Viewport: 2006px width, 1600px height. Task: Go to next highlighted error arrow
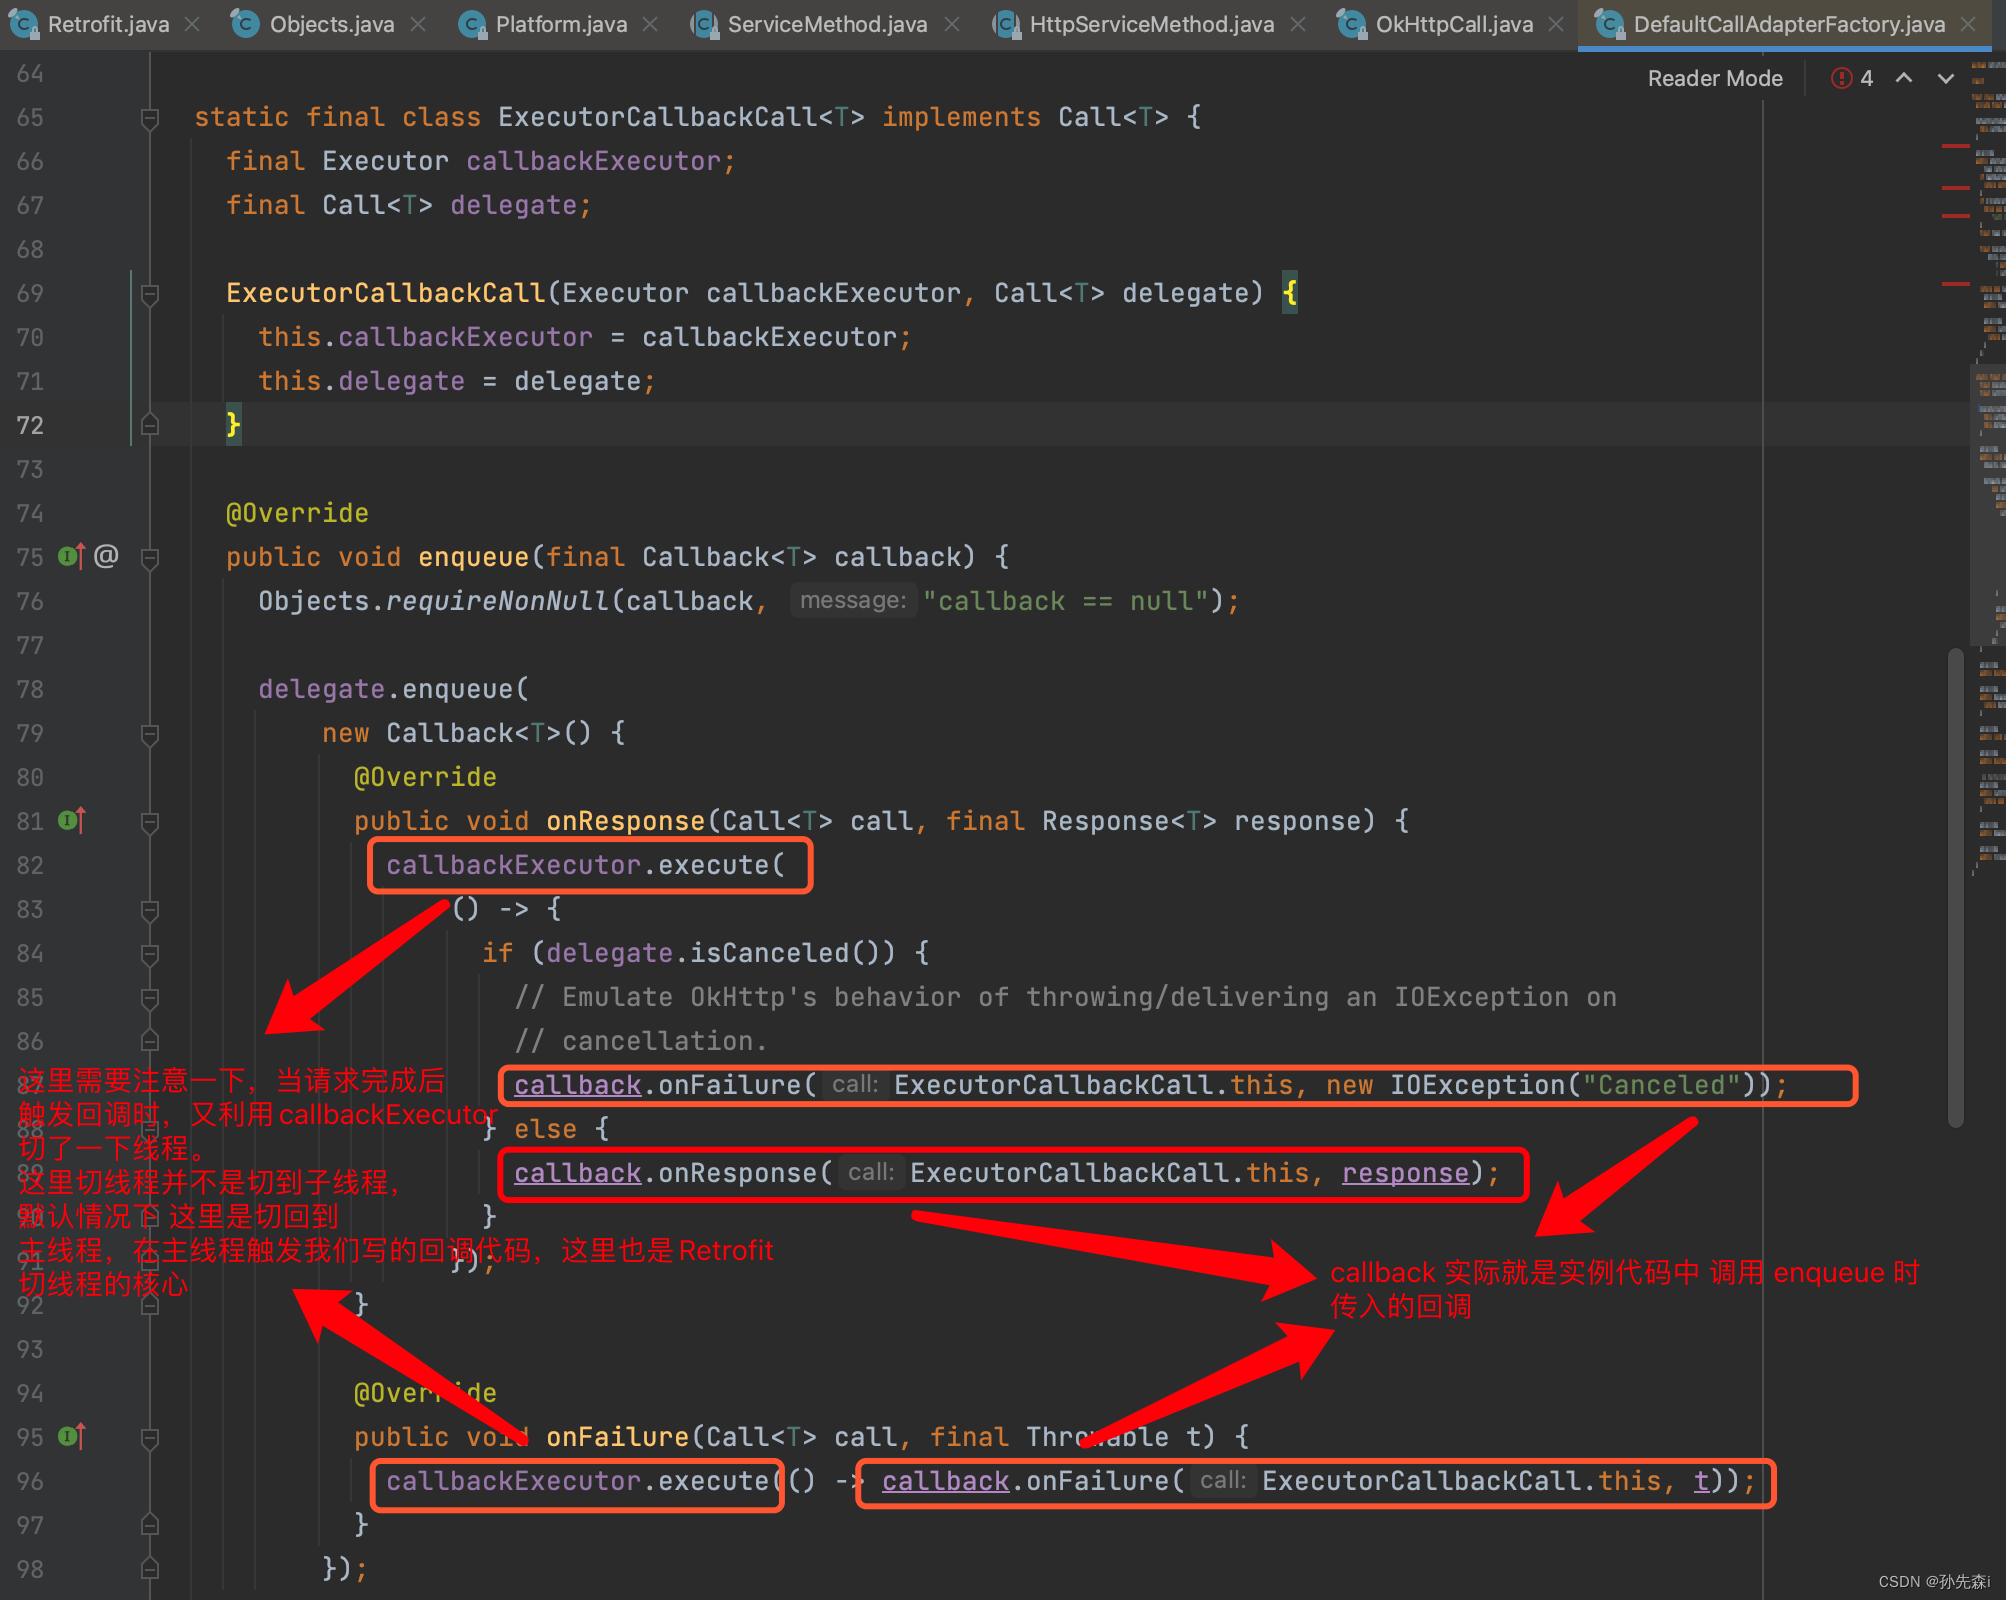pyautogui.click(x=1945, y=78)
